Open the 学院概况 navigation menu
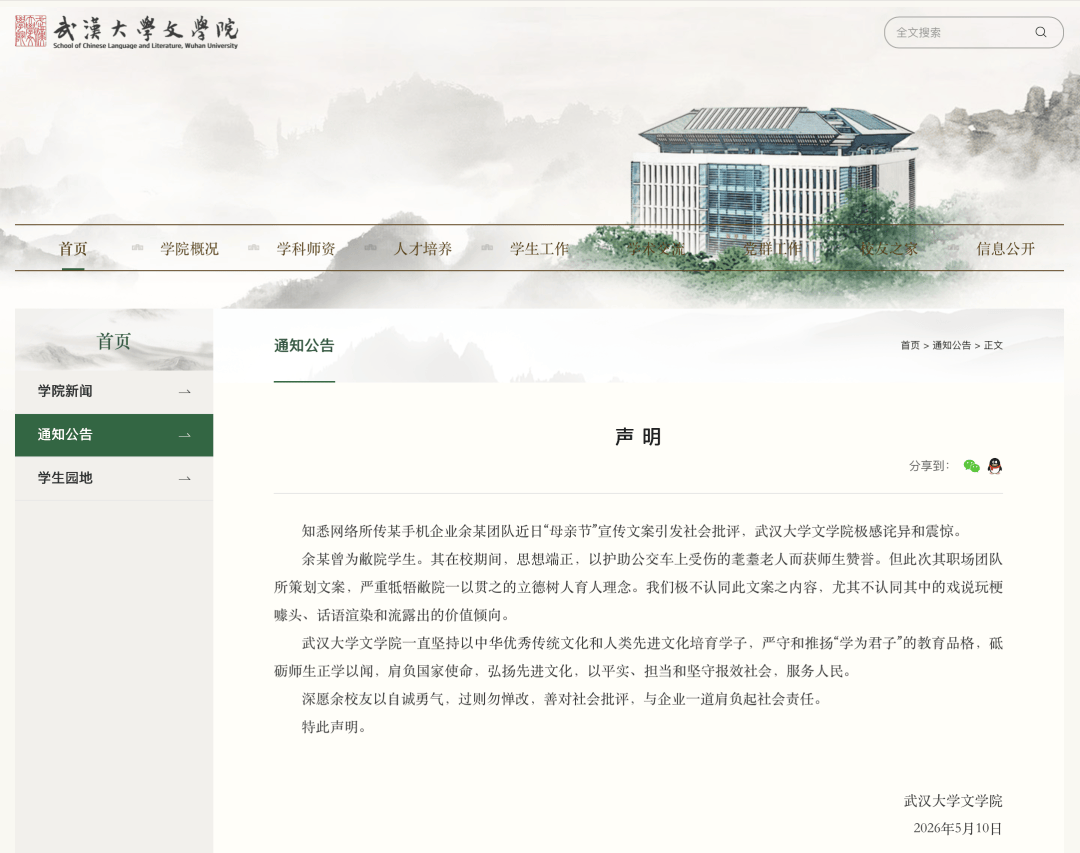Screen dimensions: 1080x853 pos(189,249)
